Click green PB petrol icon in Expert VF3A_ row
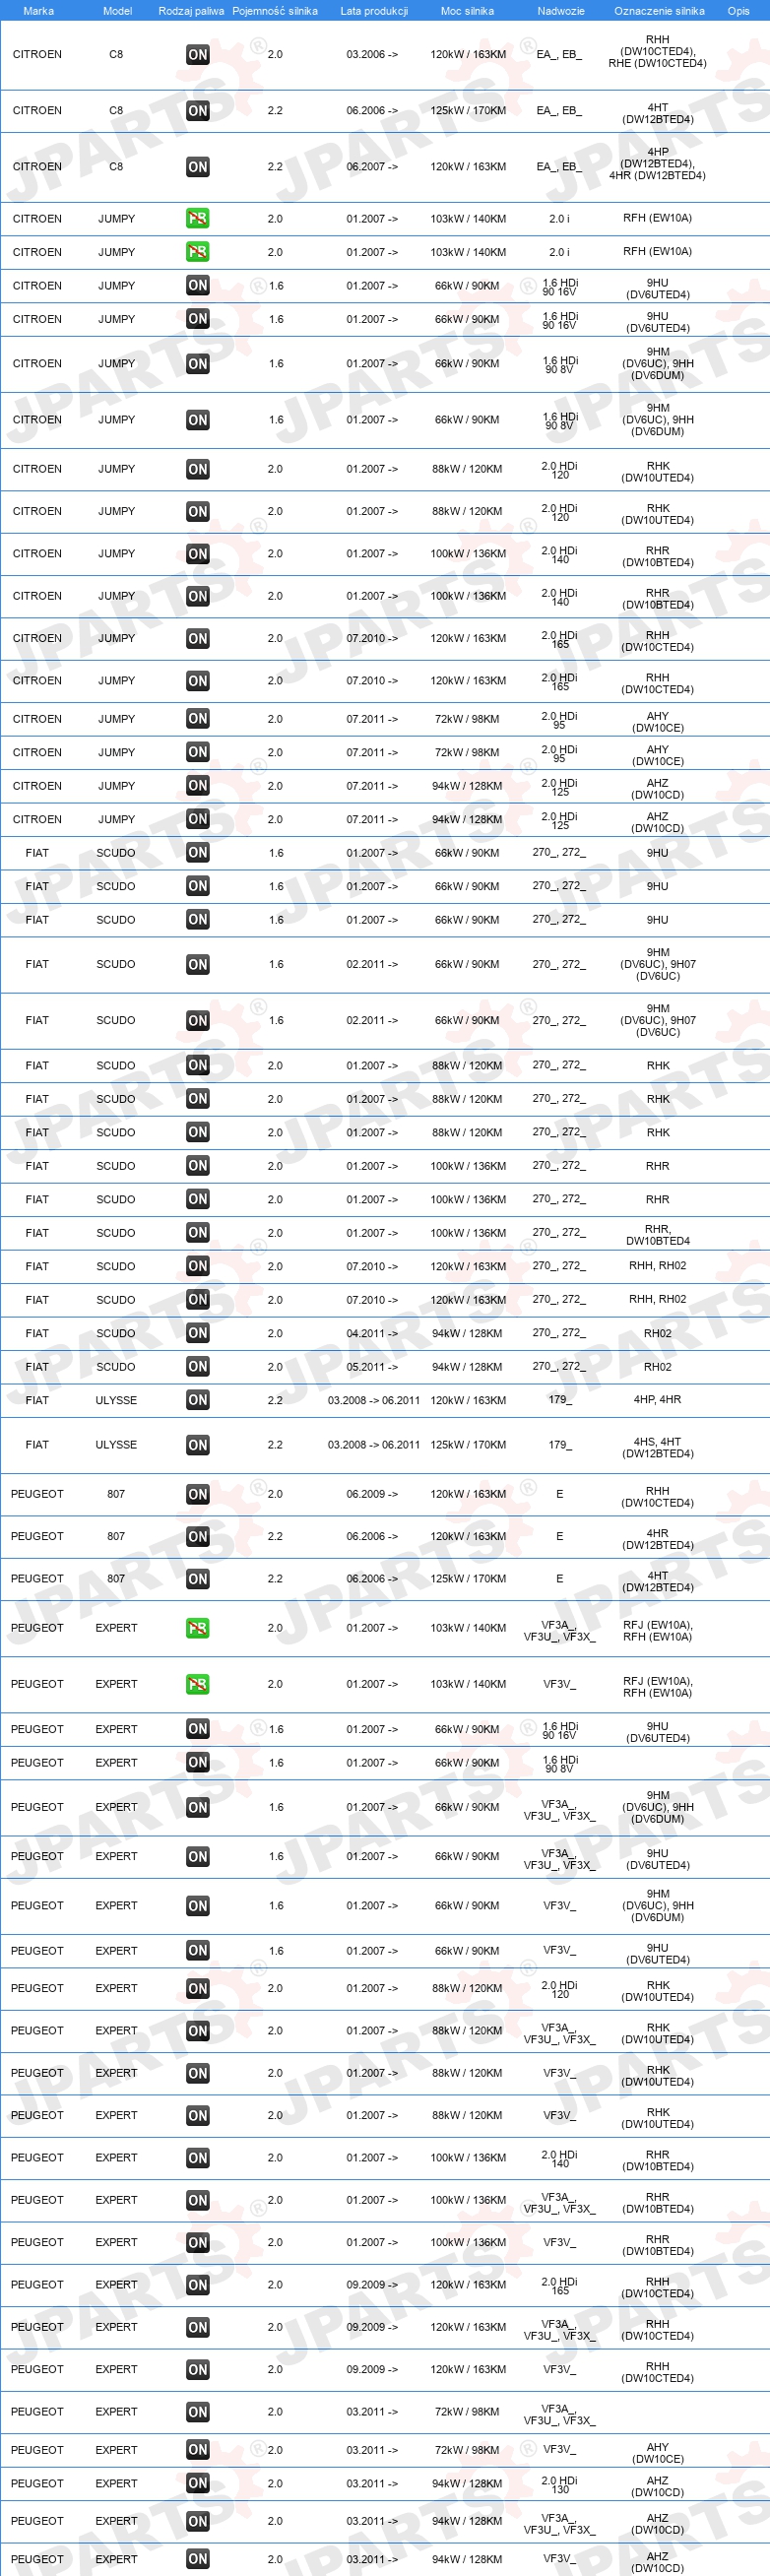This screenshot has width=770, height=2576. click(198, 1628)
